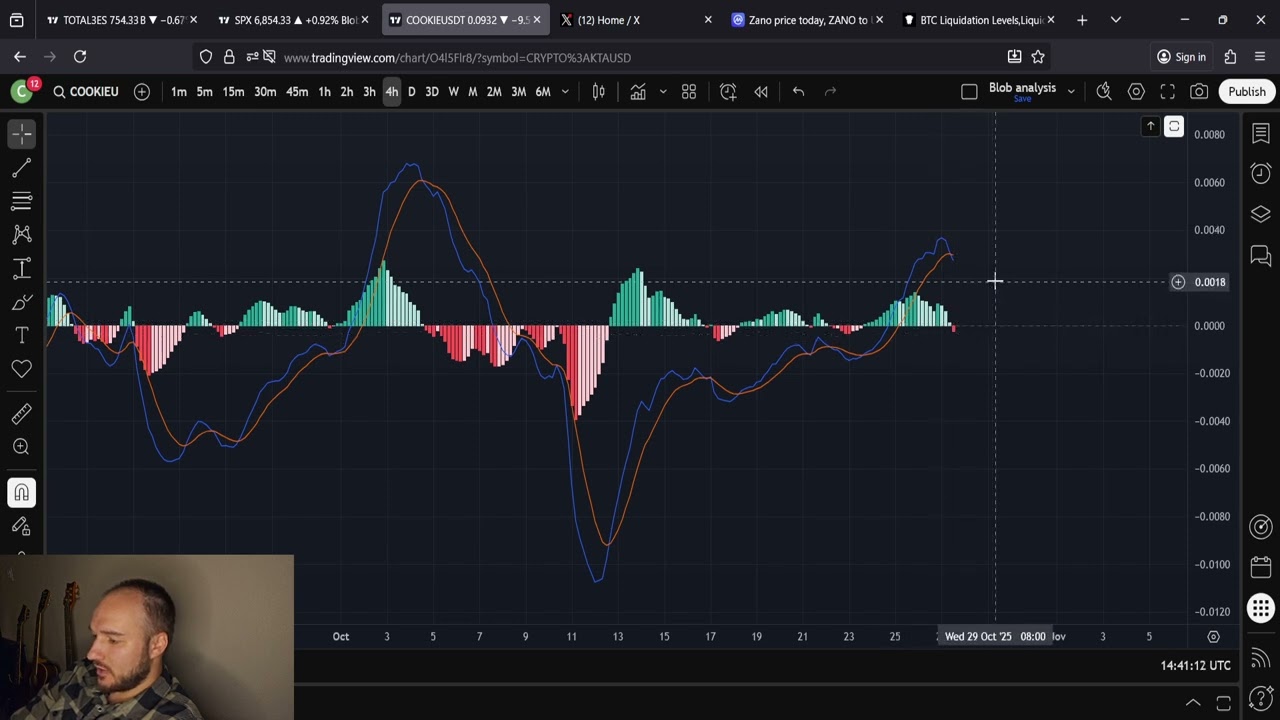This screenshot has height=720, width=1280.
Task: Expand the Blob analysis layout dropdown arrow
Action: [x=1071, y=92]
